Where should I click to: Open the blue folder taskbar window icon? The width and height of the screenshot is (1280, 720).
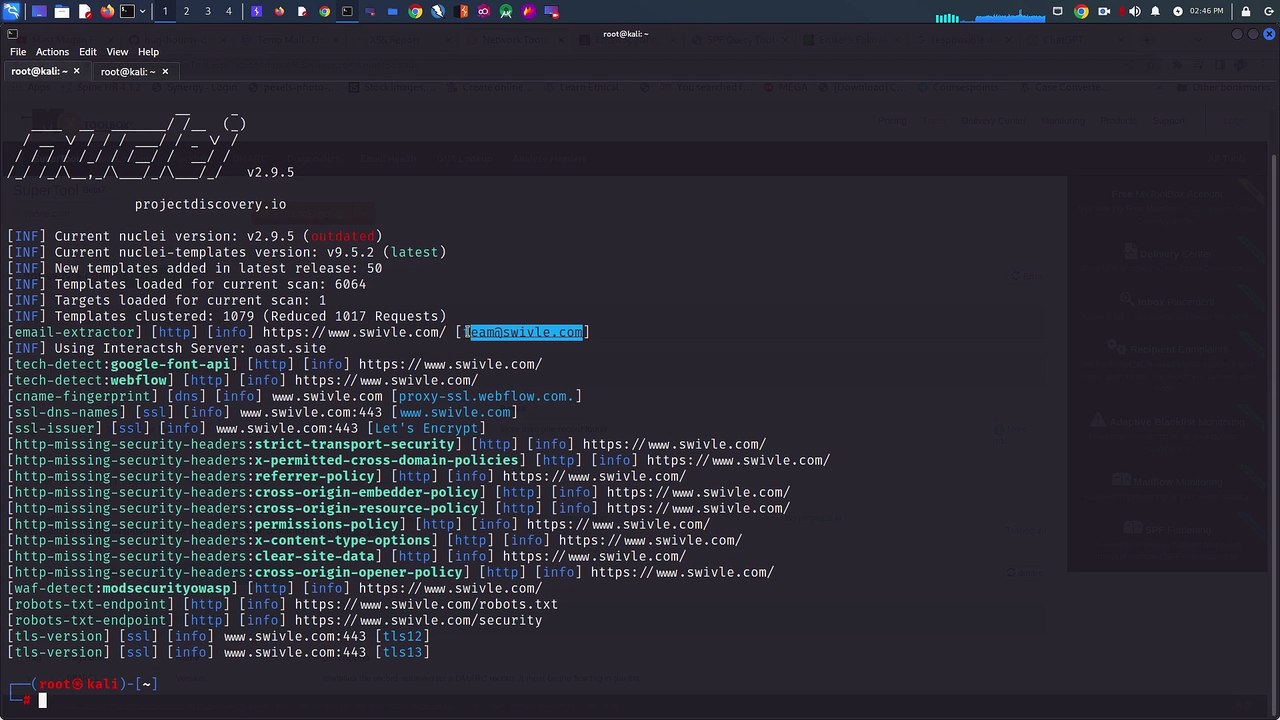click(392, 12)
